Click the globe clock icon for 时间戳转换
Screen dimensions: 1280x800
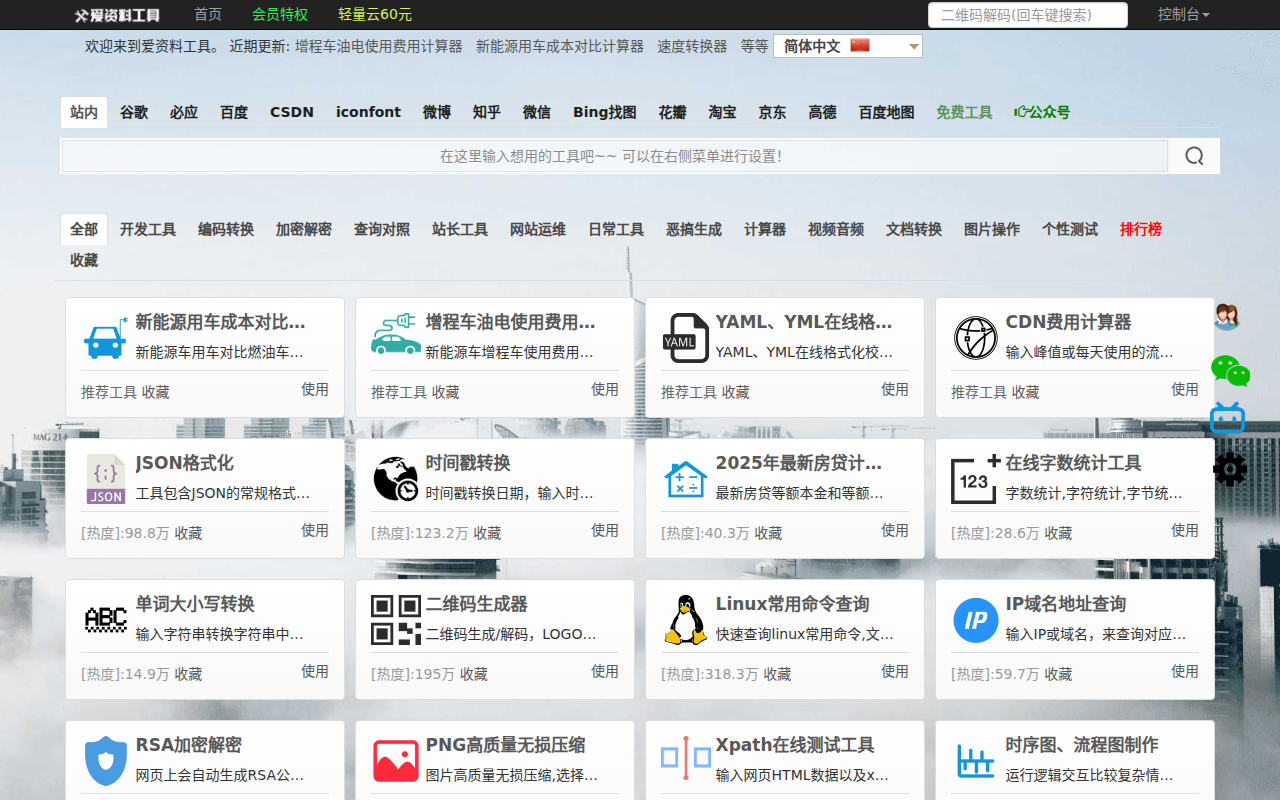395,479
